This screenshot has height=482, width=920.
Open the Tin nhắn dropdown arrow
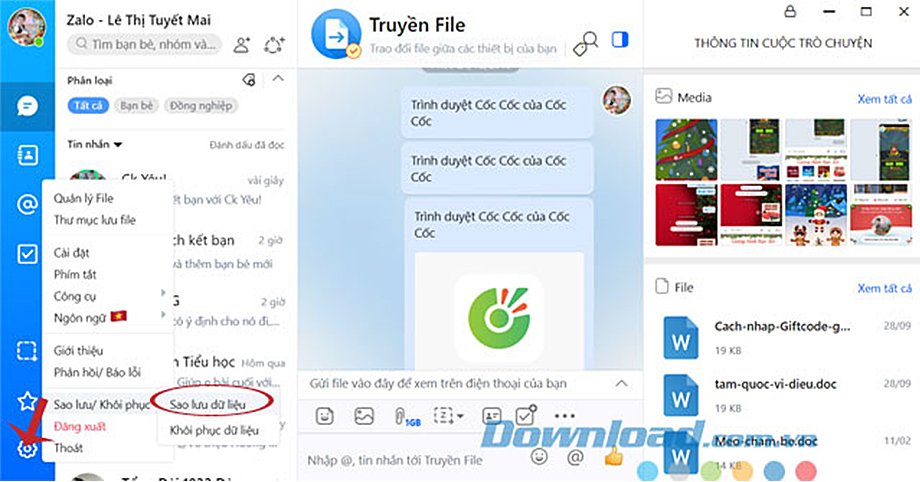pyautogui.click(x=118, y=144)
